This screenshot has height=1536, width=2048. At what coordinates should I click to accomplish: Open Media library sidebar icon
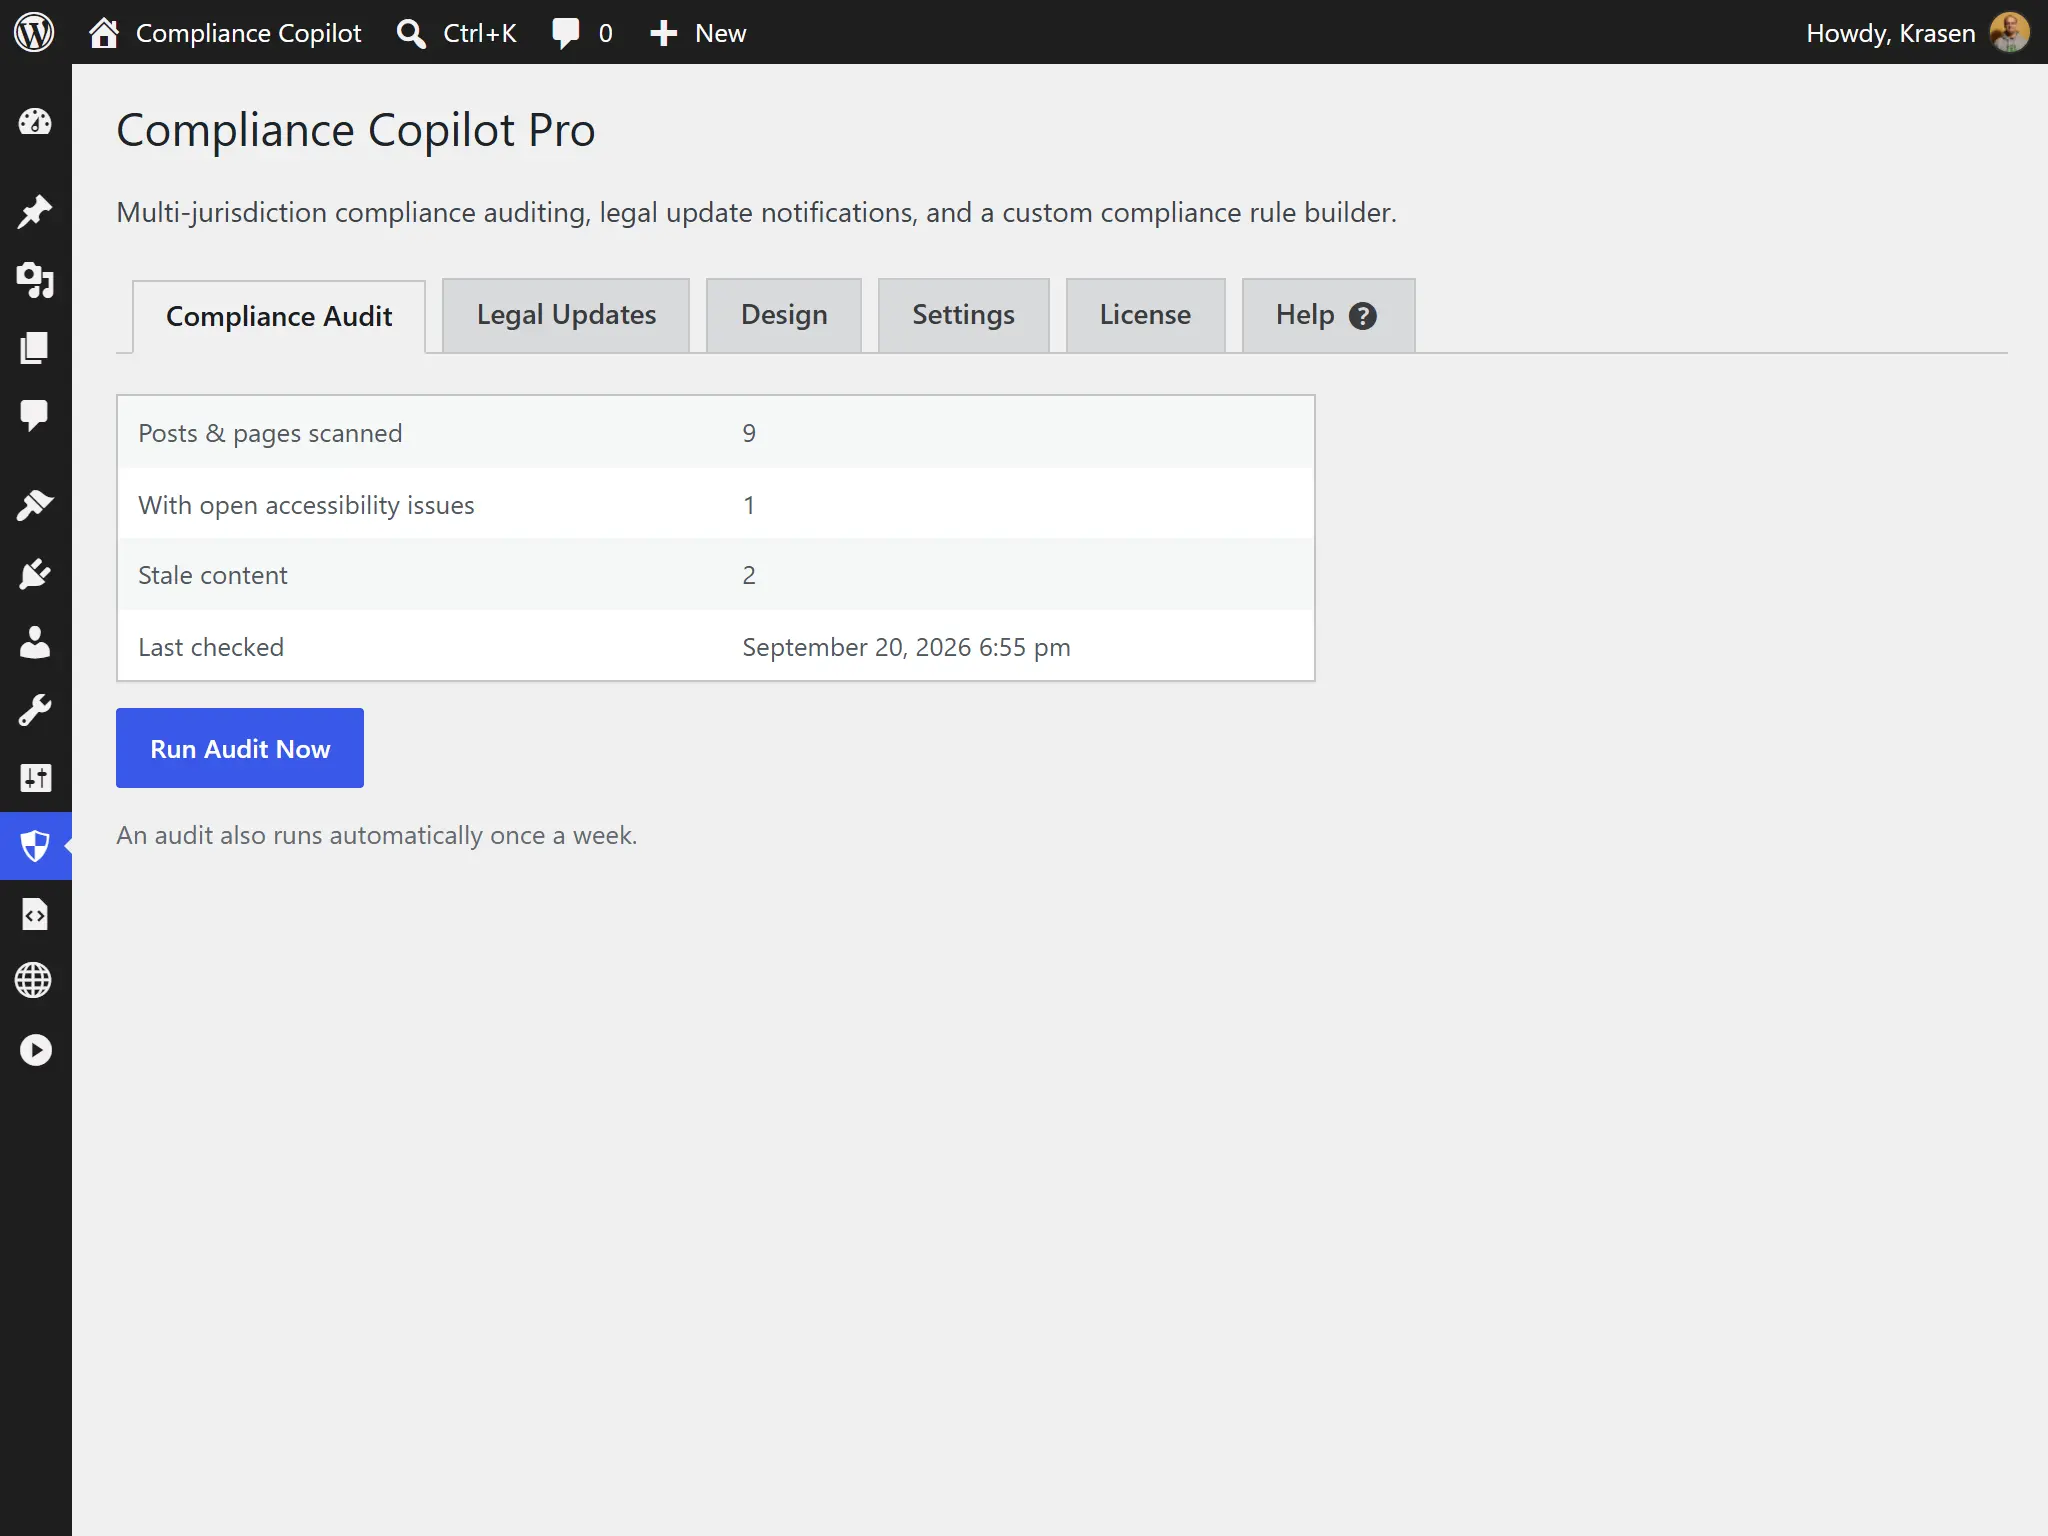click(35, 280)
